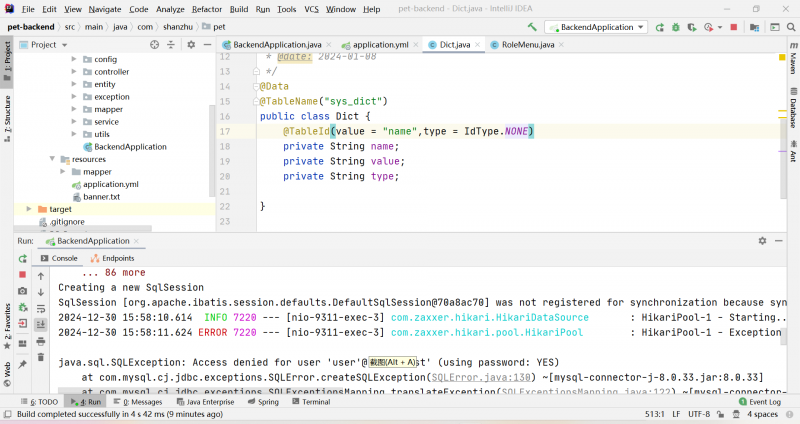800x424 pixels.
Task: Clear console with trash icon
Action: click(41, 357)
